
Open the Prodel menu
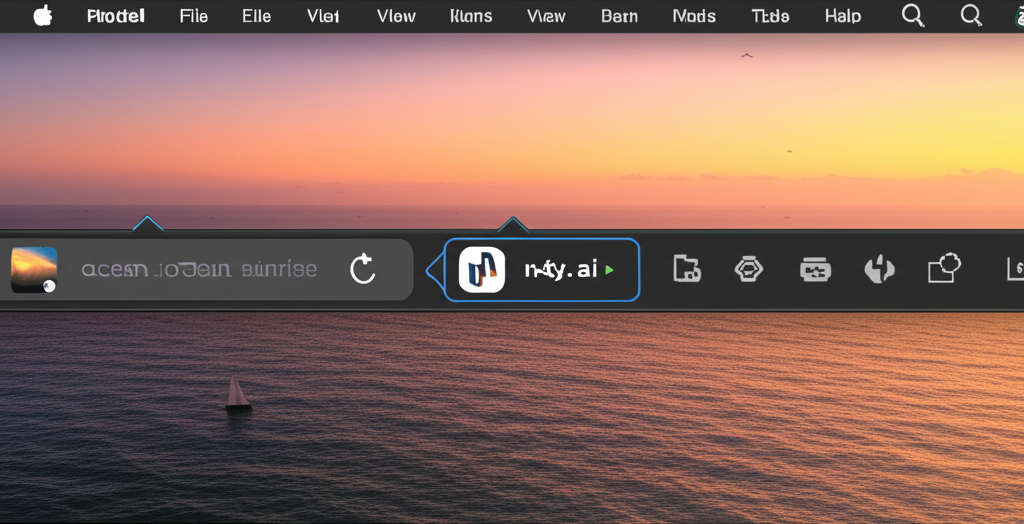pyautogui.click(x=115, y=16)
